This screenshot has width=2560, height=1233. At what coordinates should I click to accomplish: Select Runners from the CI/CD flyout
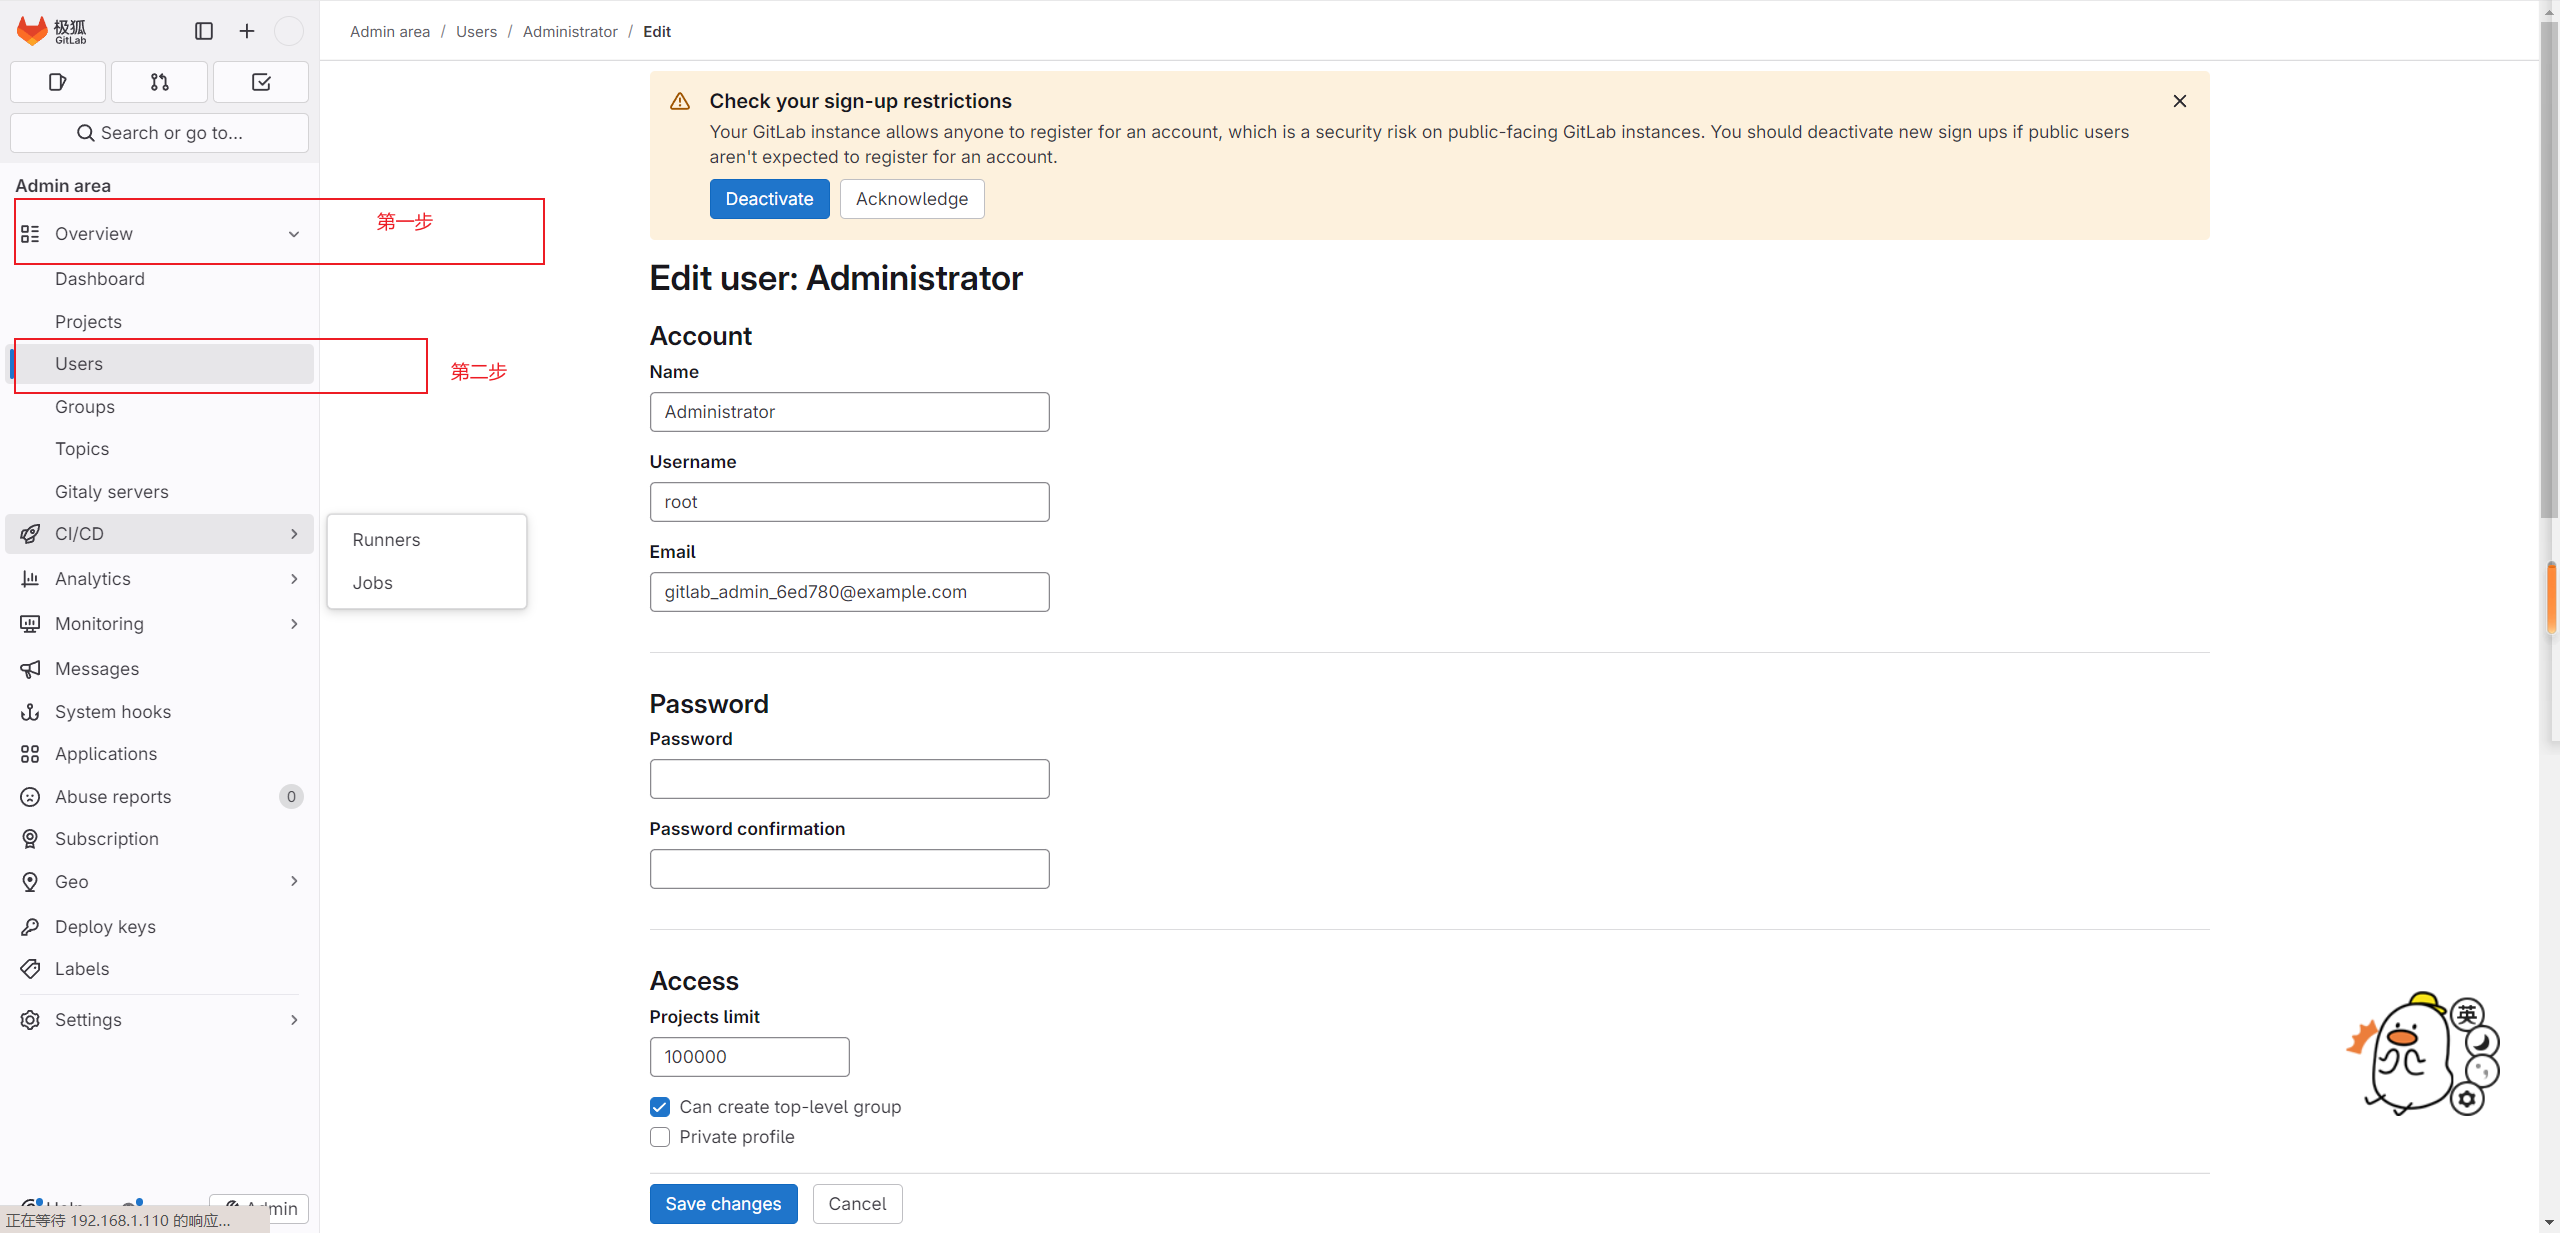[386, 540]
